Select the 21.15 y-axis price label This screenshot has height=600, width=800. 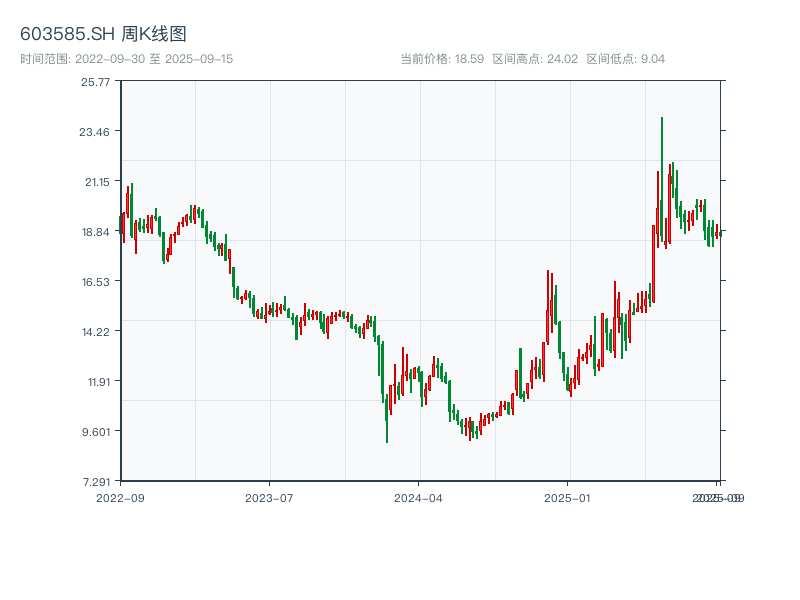pyautogui.click(x=96, y=182)
